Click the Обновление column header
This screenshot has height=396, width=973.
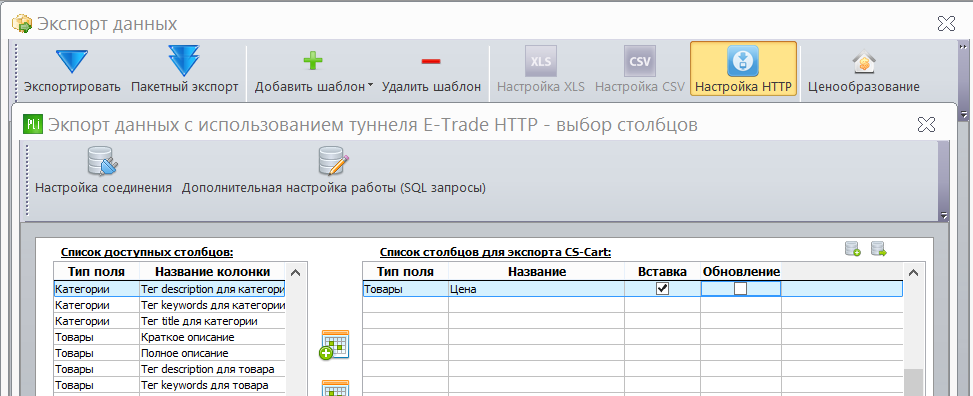point(741,271)
